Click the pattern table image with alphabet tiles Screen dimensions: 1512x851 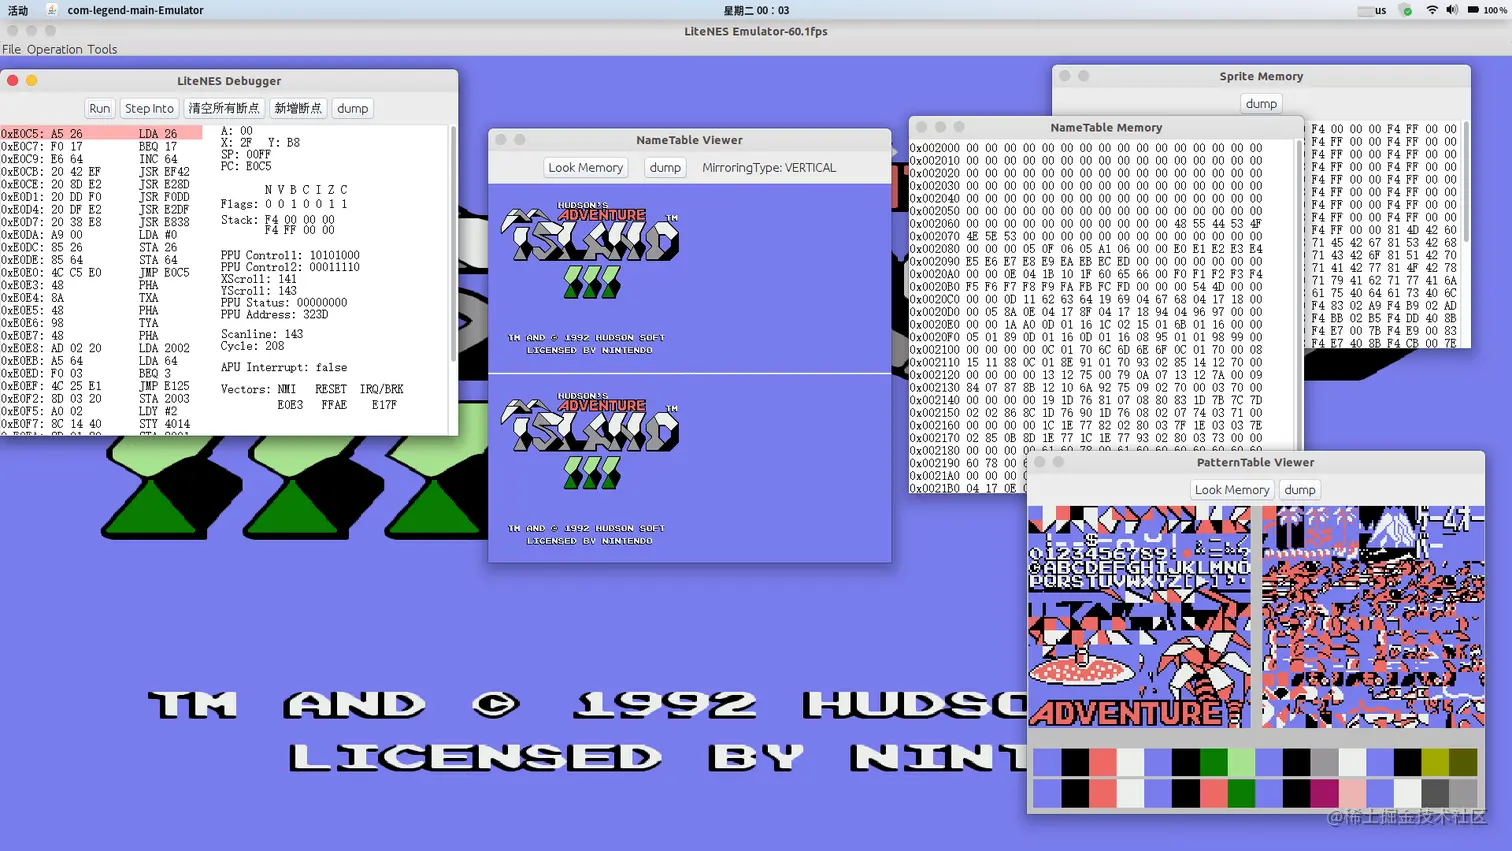click(1140, 617)
